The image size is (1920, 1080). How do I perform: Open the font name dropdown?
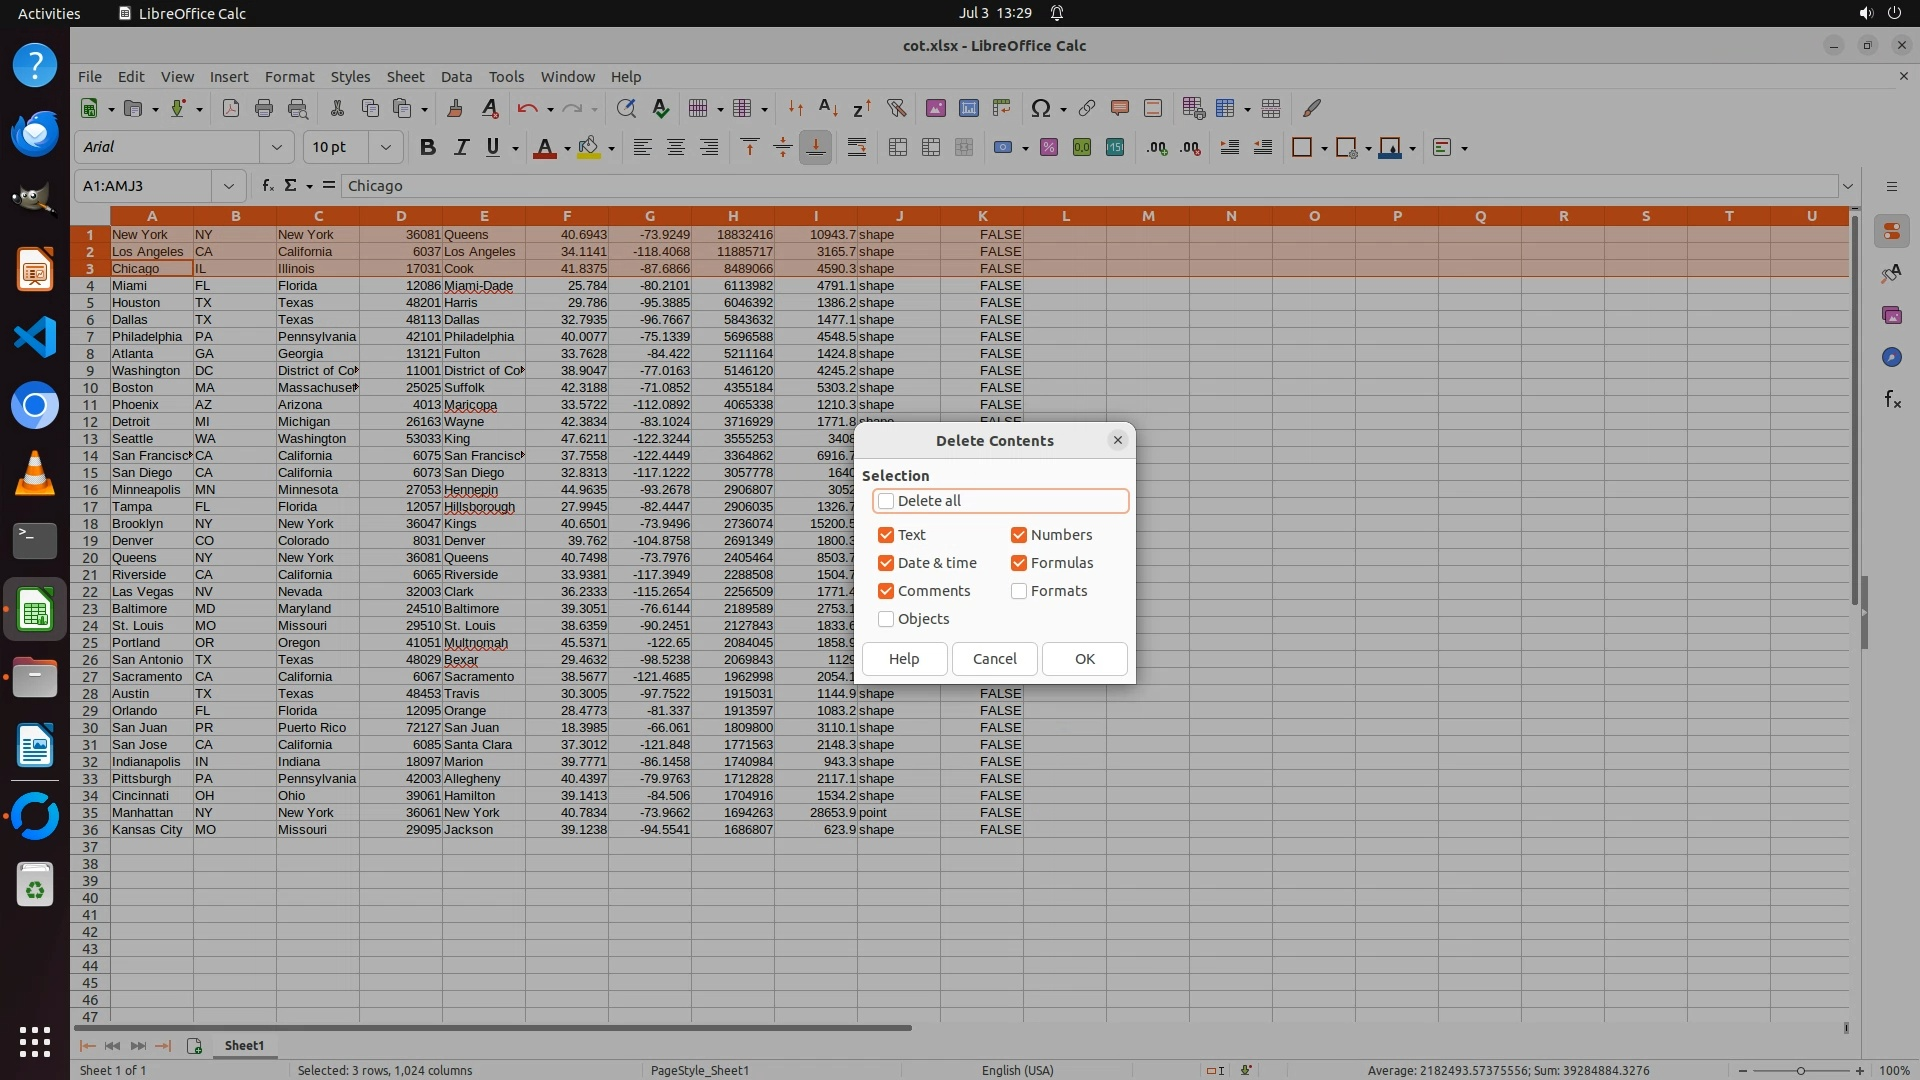pyautogui.click(x=277, y=147)
